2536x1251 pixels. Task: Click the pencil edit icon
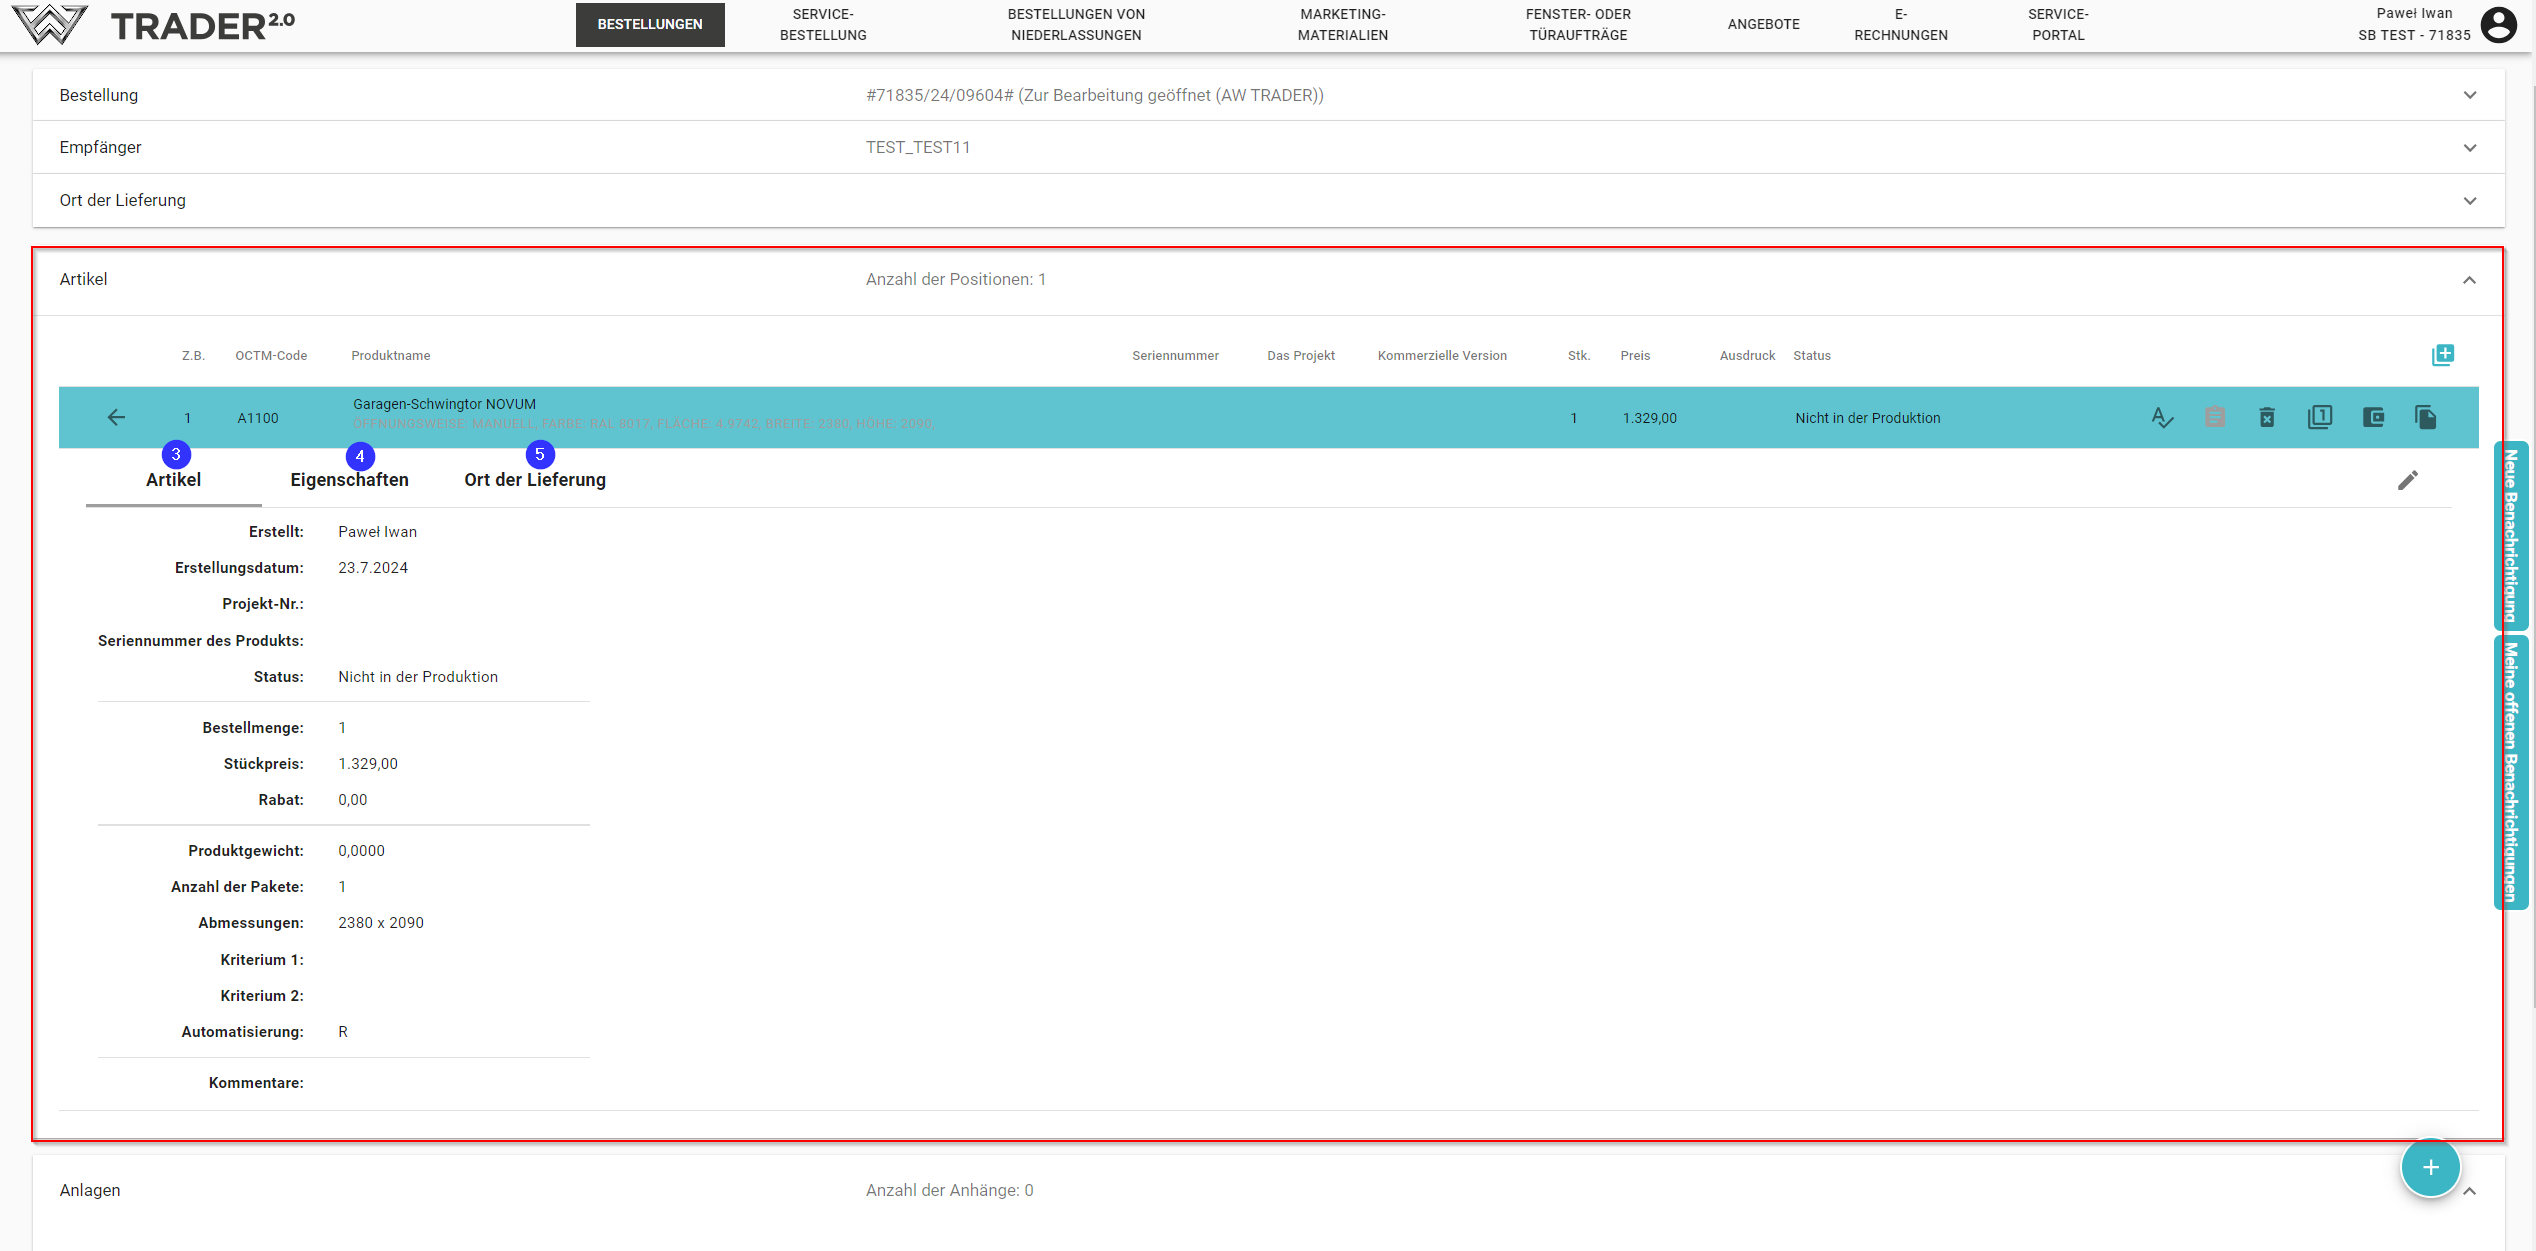click(2408, 481)
